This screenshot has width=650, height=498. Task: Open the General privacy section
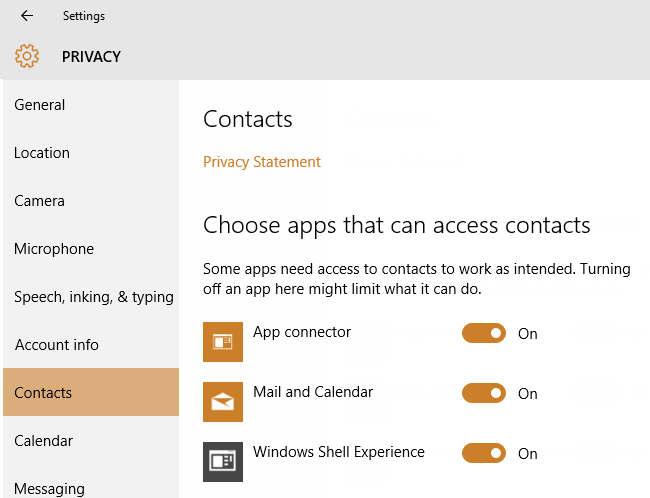[91, 105]
